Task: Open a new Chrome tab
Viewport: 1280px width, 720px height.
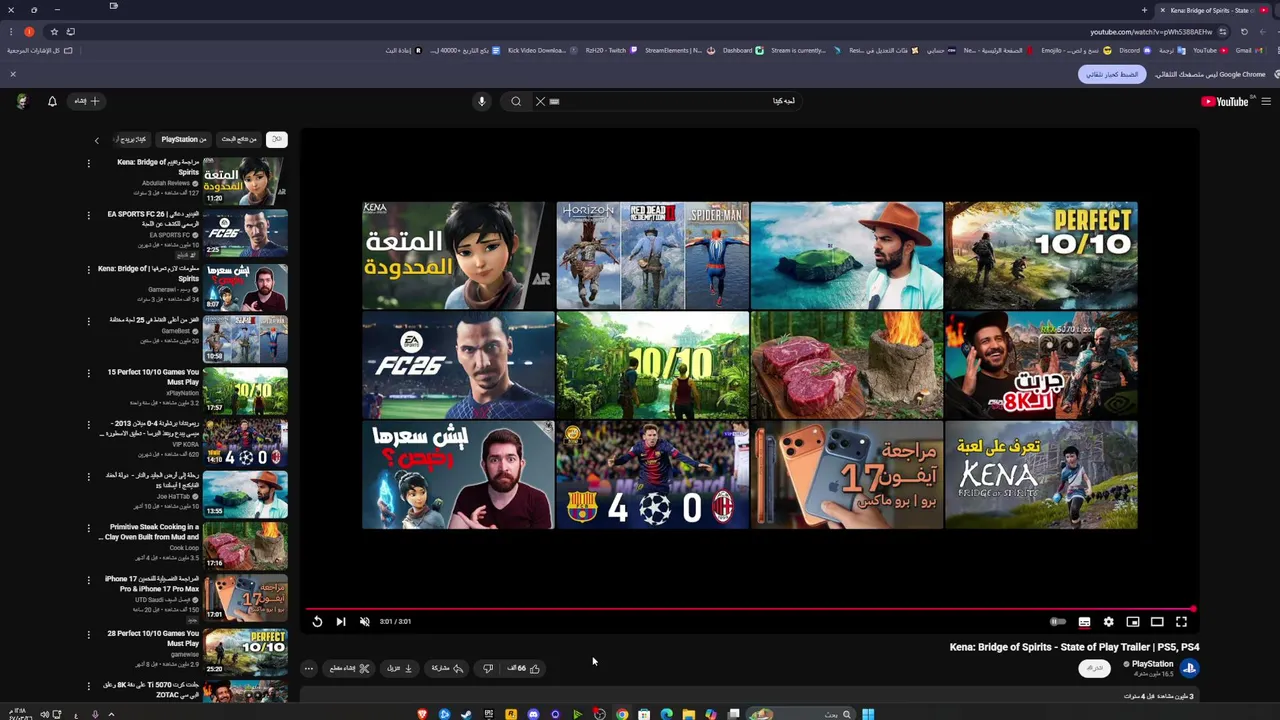Action: point(1144,10)
